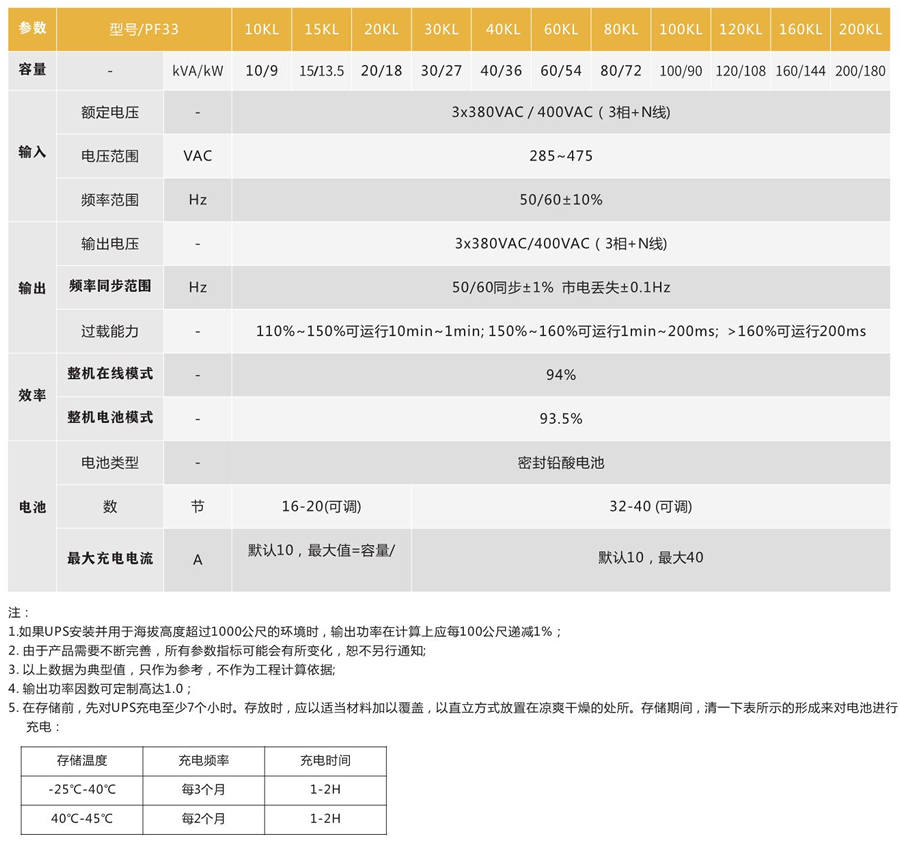The image size is (900, 852).
Task: Click the 94% online mode efficiency value
Action: click(560, 375)
